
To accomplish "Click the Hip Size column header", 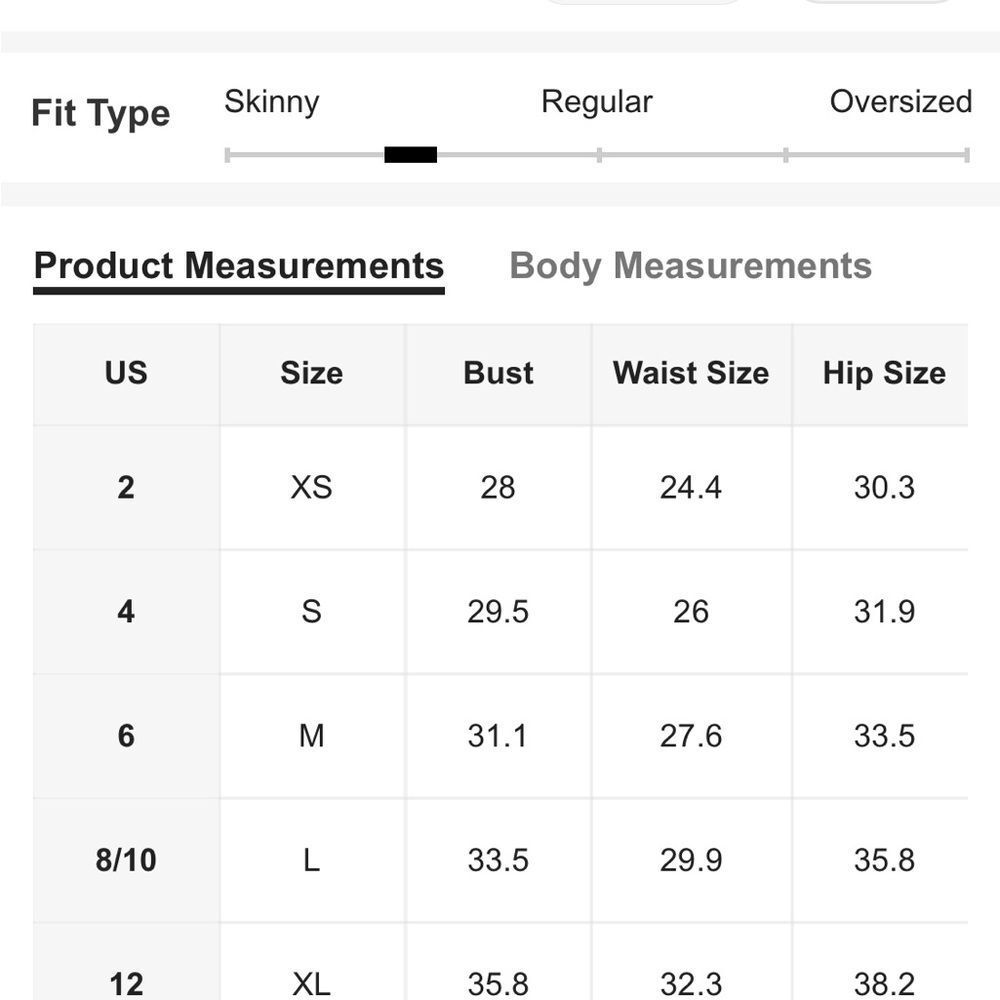I will (x=884, y=373).
